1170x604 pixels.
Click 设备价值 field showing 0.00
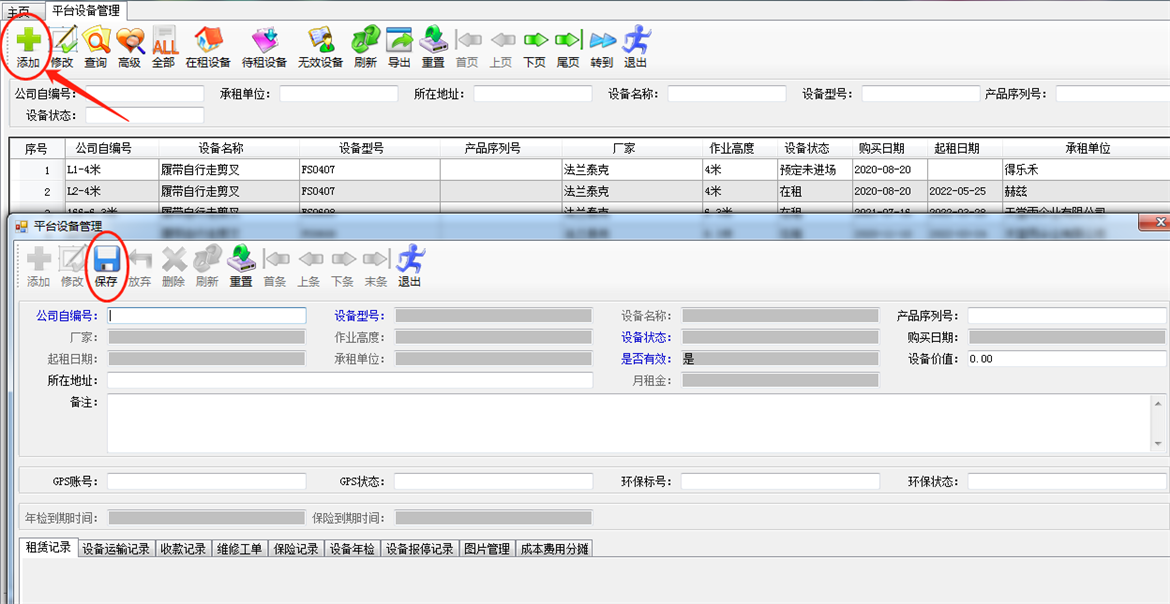pos(1066,358)
